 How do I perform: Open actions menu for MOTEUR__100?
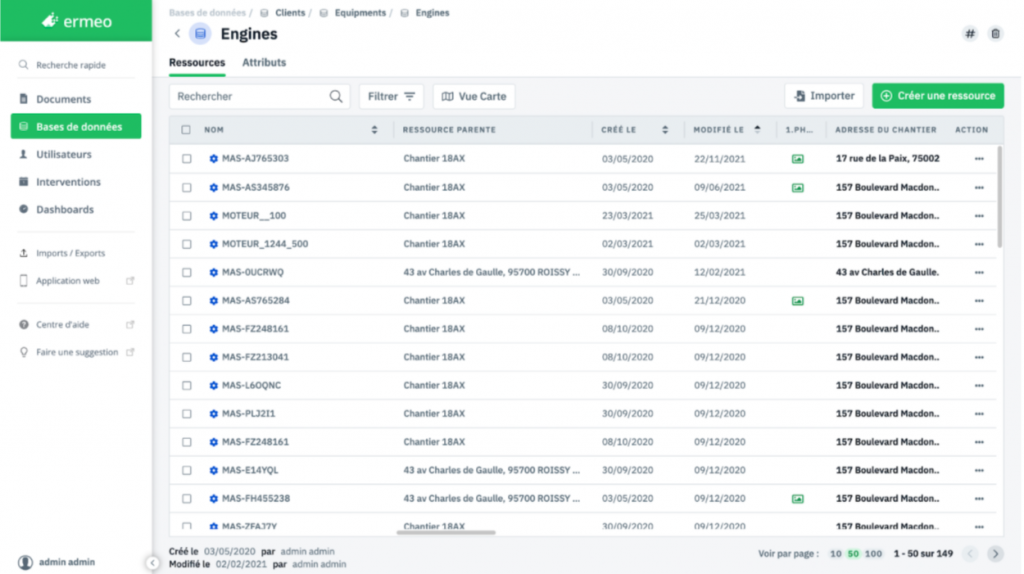979,215
